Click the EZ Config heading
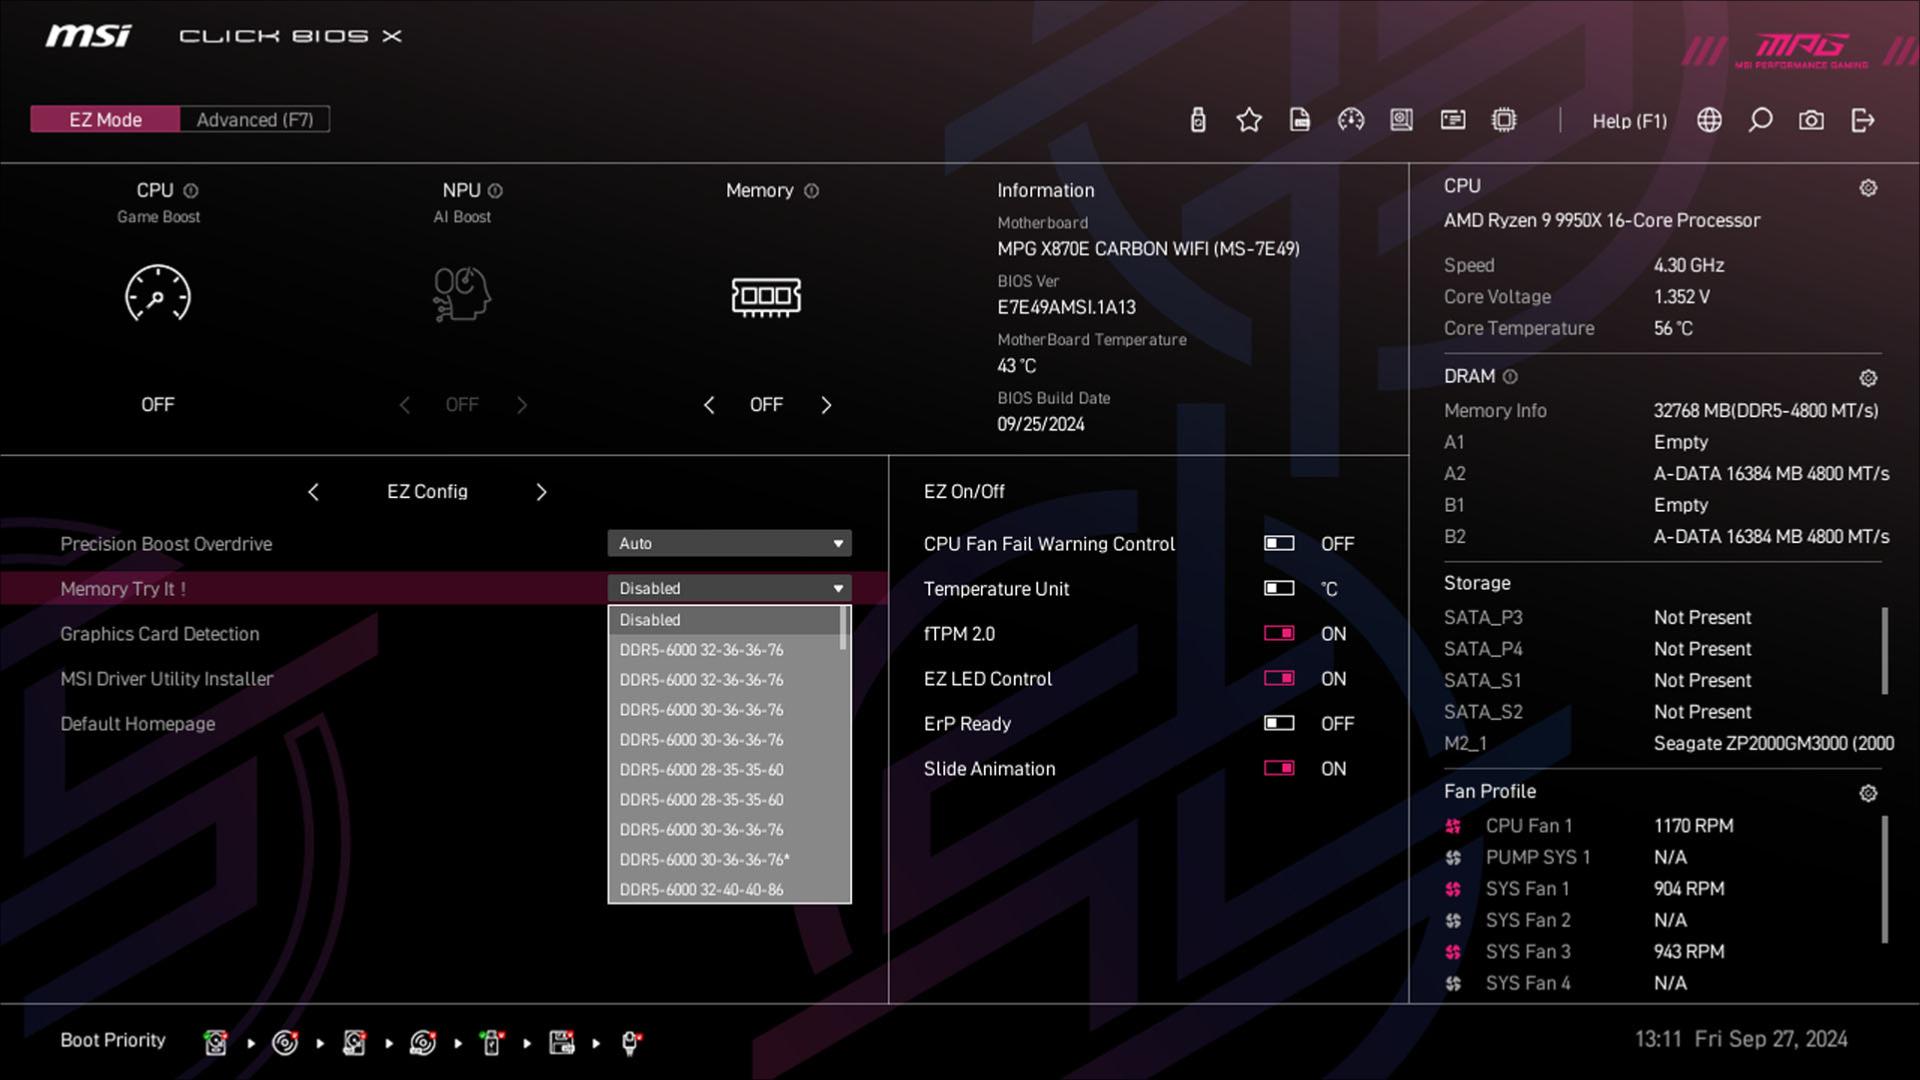This screenshot has height=1080, width=1920. point(427,492)
